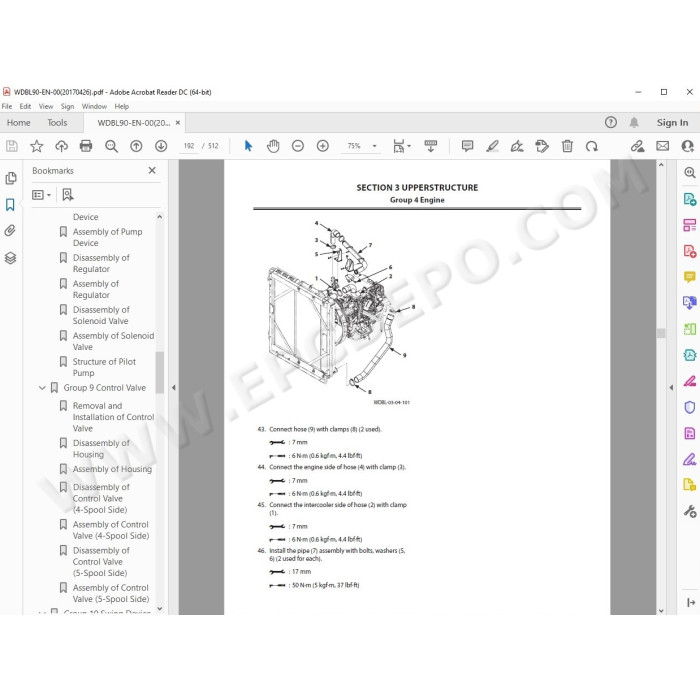Image resolution: width=700 pixels, height=700 pixels.
Task: Open Structure of Pilot Pump bookmark
Action: pos(104,367)
